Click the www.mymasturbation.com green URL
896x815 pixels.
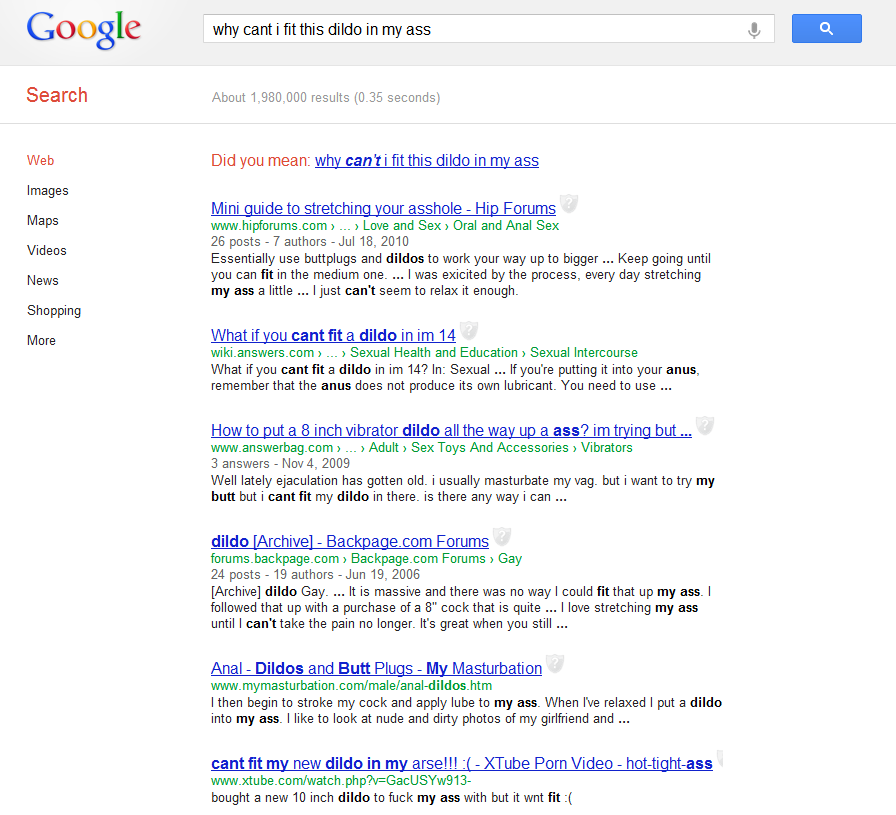tap(351, 685)
